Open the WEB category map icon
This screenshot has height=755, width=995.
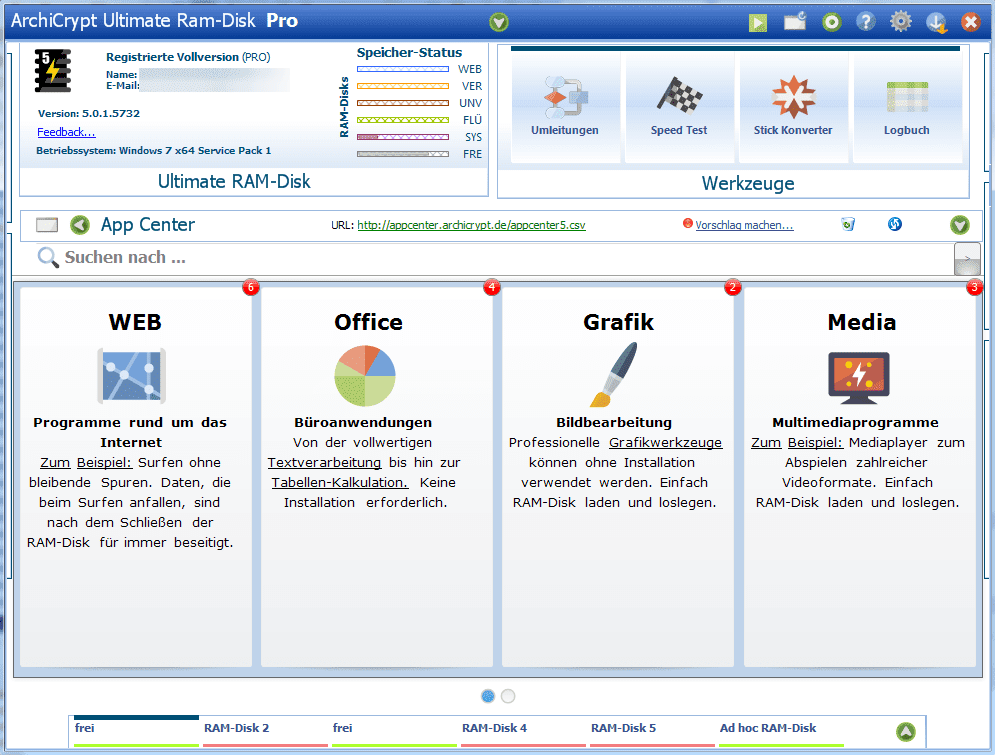[x=131, y=376]
